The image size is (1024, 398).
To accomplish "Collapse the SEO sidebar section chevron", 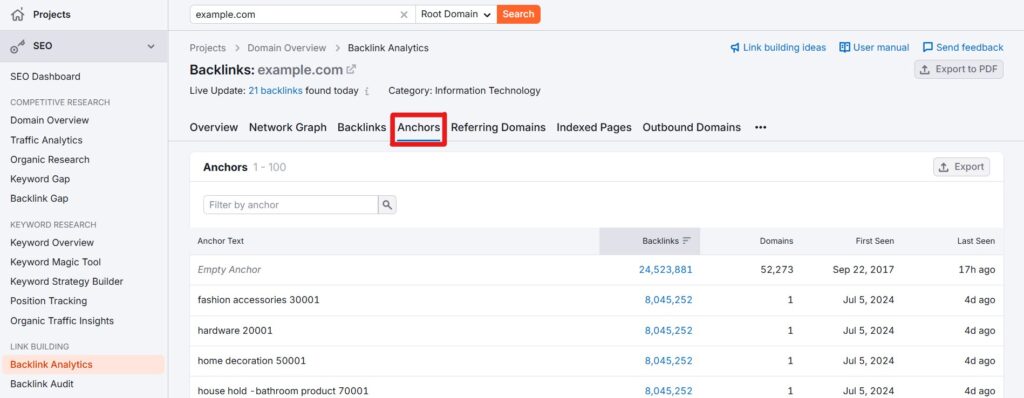I will click(x=152, y=46).
